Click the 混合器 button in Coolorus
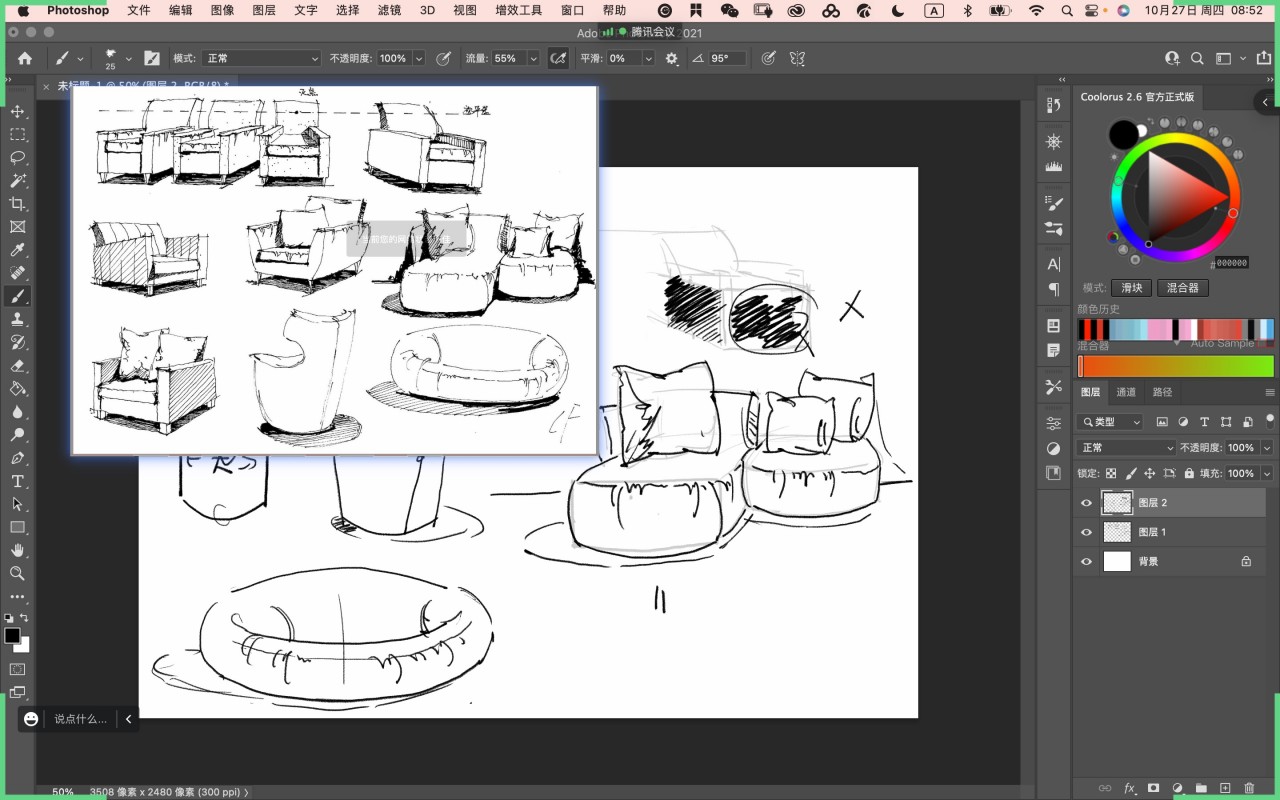This screenshot has height=800, width=1280. [1182, 288]
